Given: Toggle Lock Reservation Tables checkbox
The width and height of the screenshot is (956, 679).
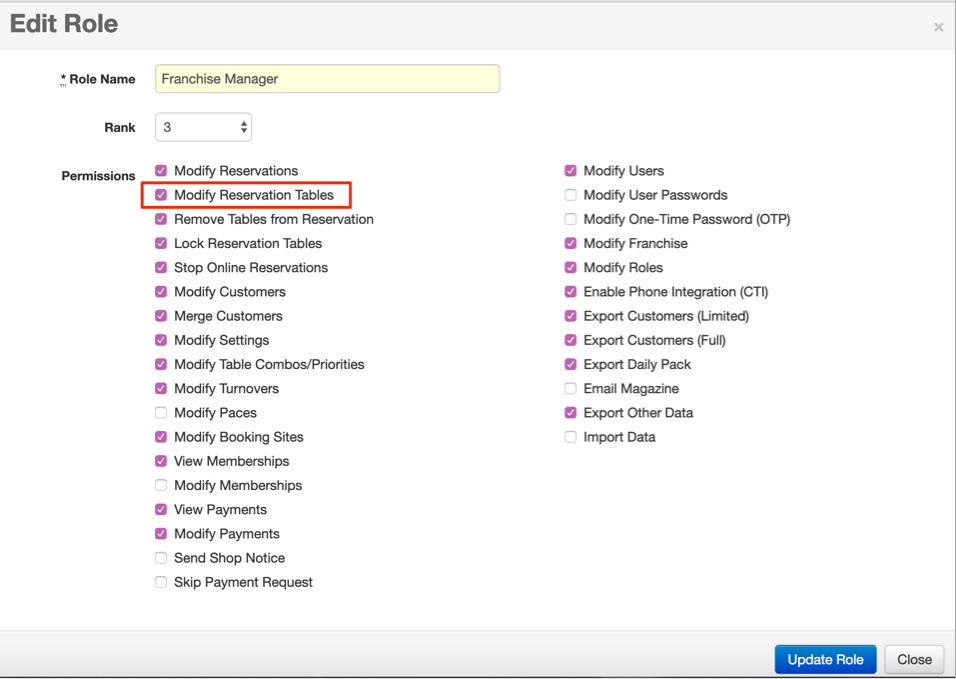Looking at the screenshot, I should 161,243.
